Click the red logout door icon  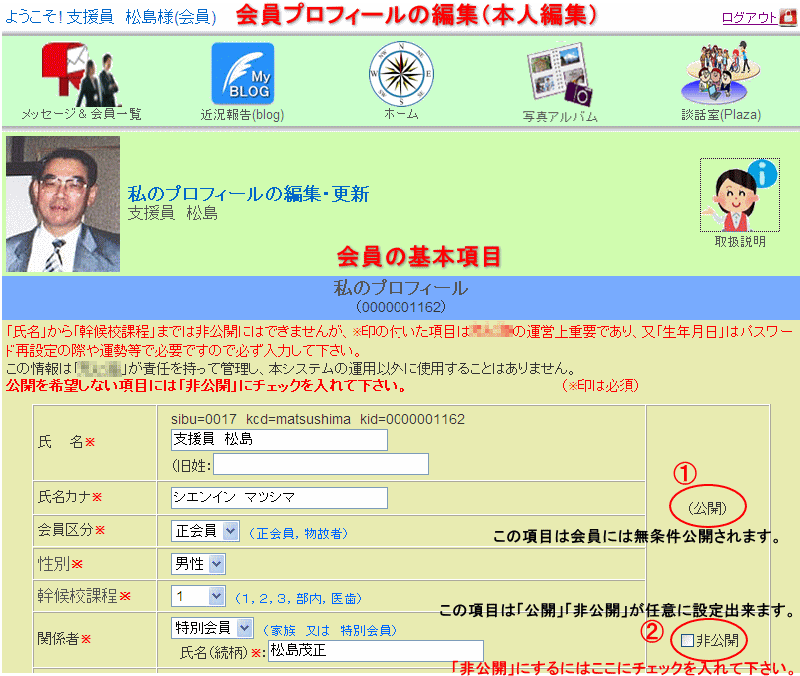click(788, 17)
